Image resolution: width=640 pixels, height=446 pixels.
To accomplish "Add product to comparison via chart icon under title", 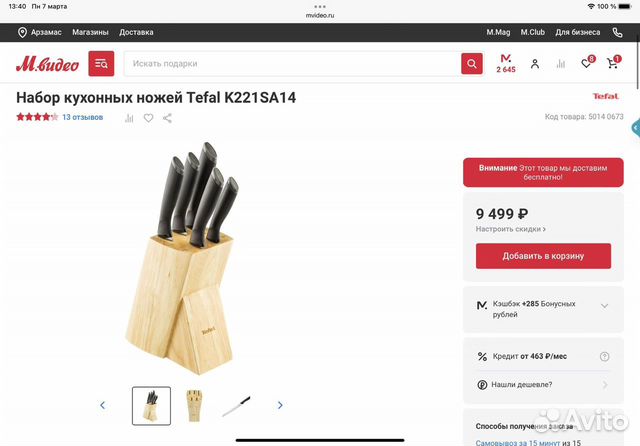I will 129,118.
